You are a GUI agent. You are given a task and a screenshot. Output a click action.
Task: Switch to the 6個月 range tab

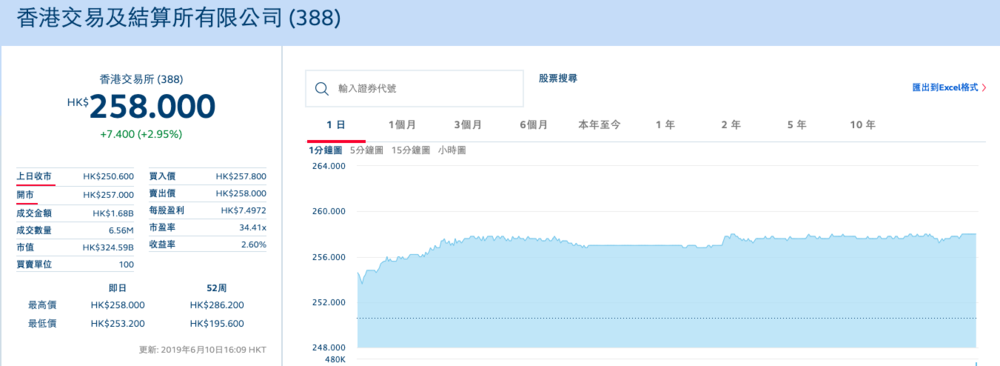coord(534,125)
